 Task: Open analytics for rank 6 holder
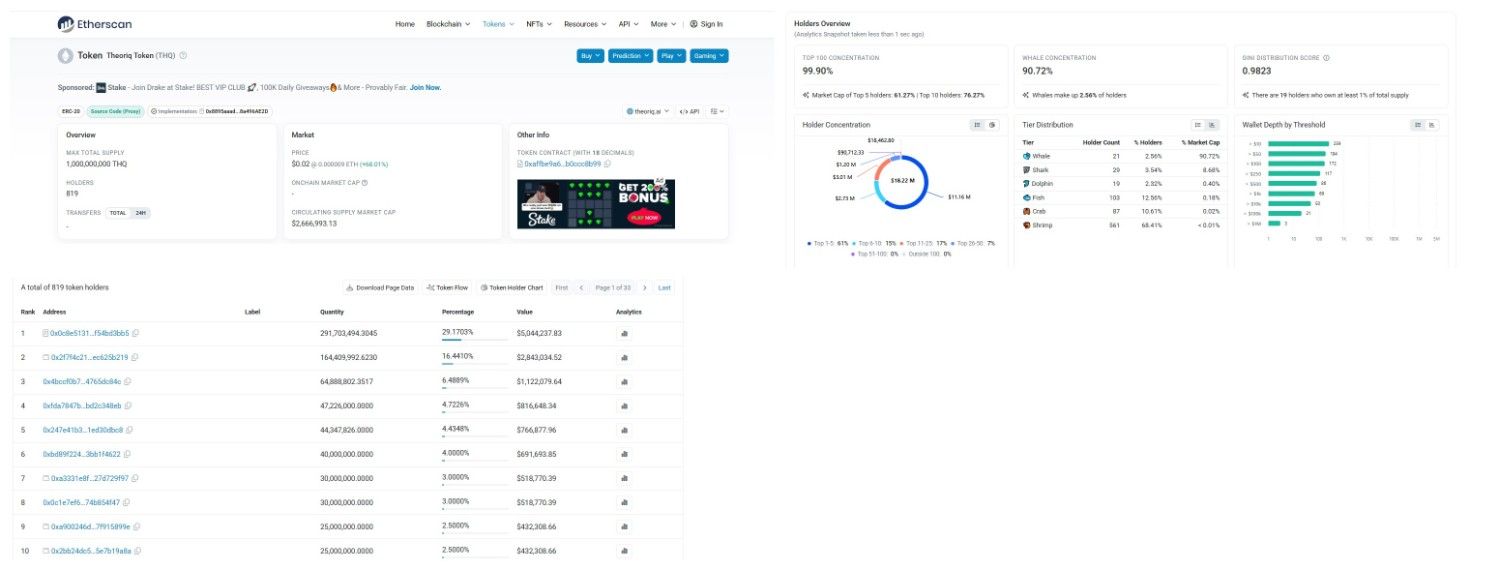(x=625, y=454)
